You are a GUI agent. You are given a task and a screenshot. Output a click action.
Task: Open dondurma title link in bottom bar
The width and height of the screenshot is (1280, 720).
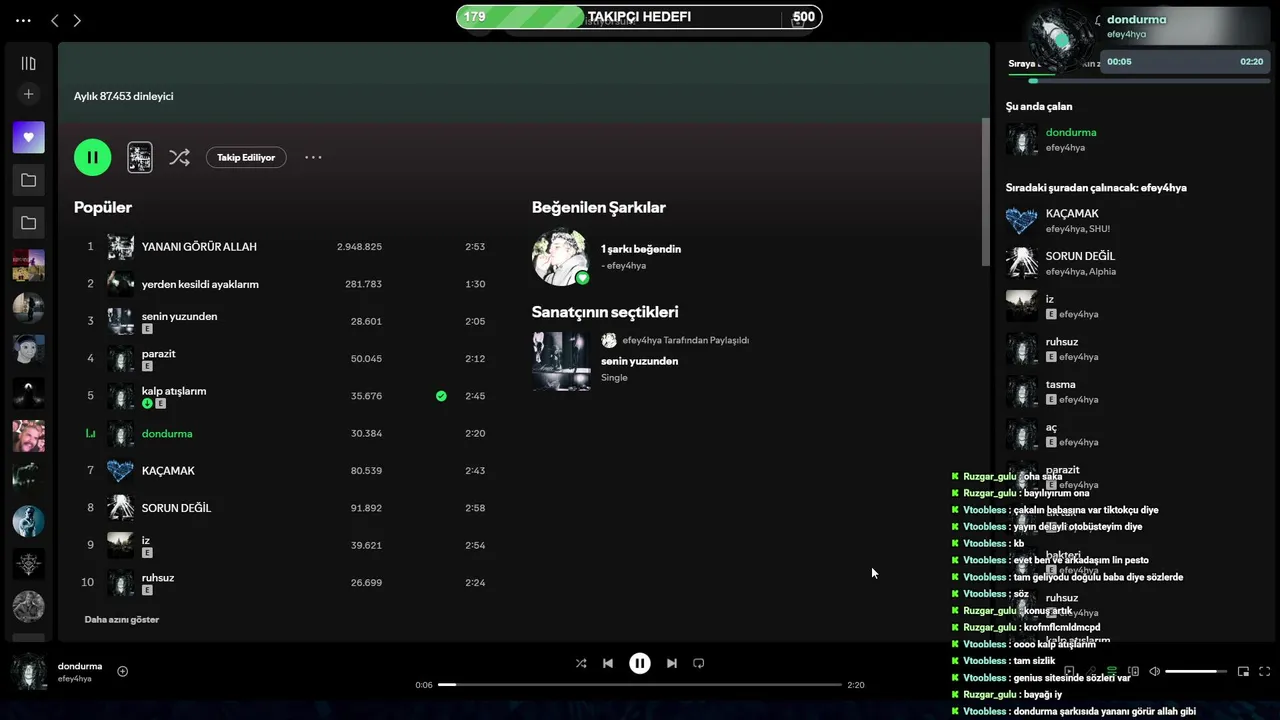click(80, 666)
